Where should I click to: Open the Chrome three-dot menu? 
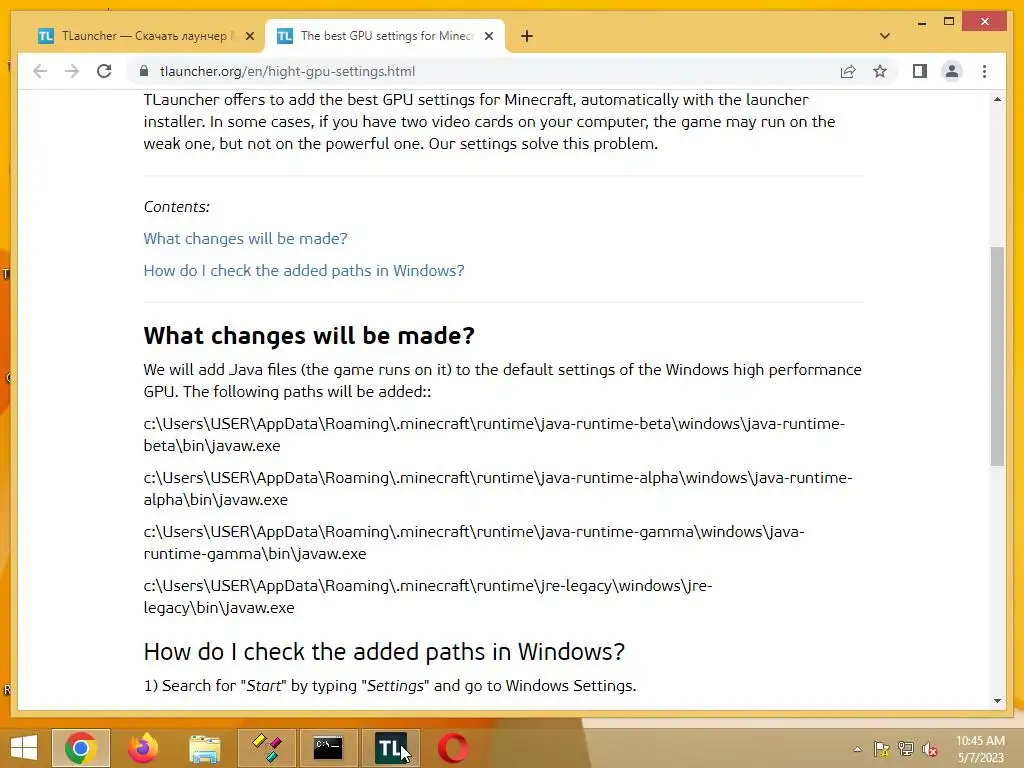point(984,71)
